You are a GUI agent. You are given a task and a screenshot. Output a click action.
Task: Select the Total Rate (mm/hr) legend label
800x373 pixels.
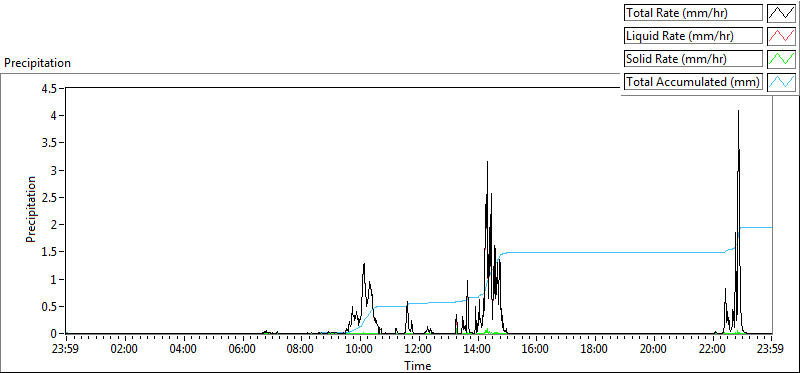[x=694, y=13]
